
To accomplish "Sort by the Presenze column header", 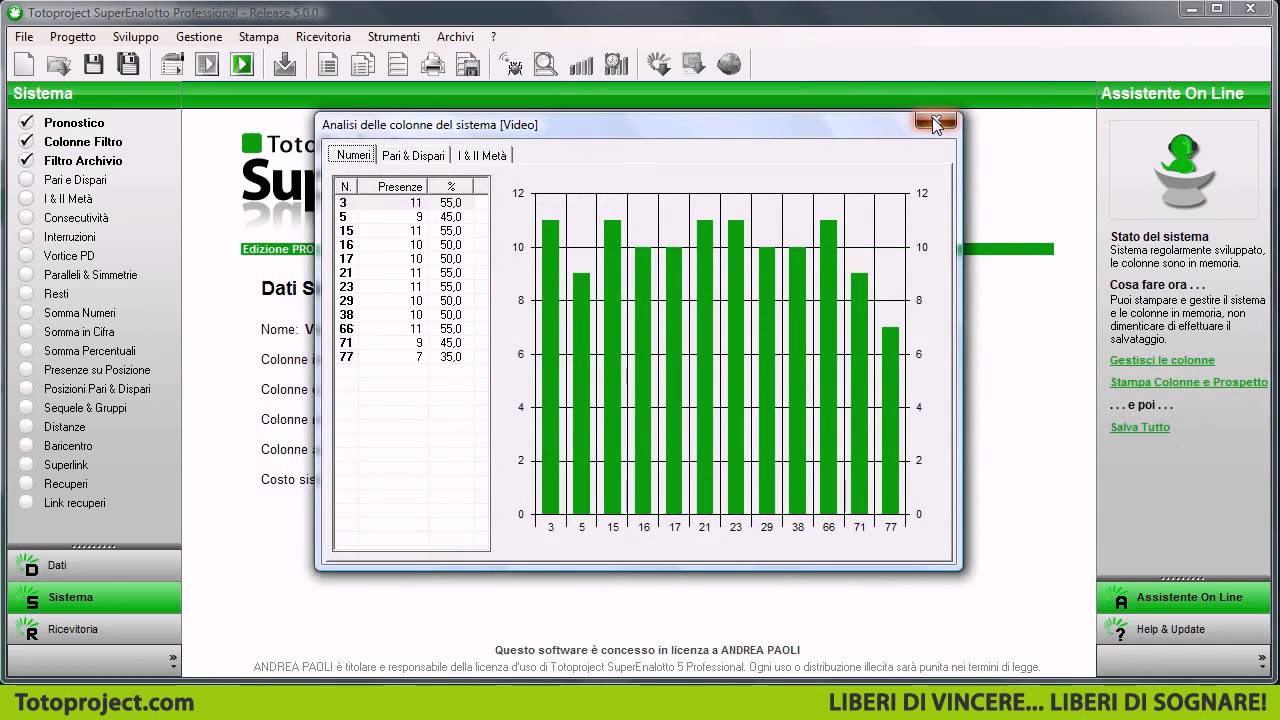I will tap(393, 186).
